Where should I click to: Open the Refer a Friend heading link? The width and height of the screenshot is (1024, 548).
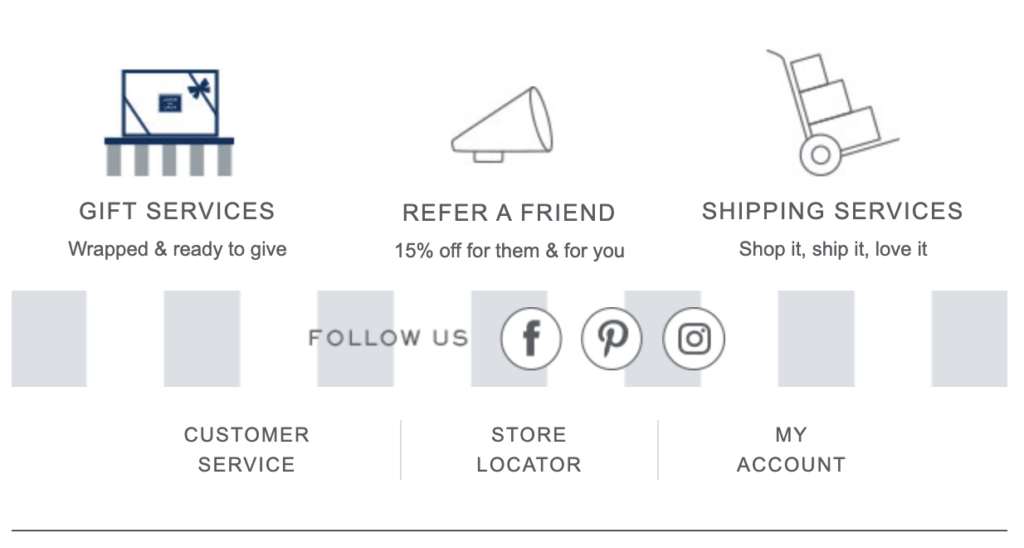508,213
